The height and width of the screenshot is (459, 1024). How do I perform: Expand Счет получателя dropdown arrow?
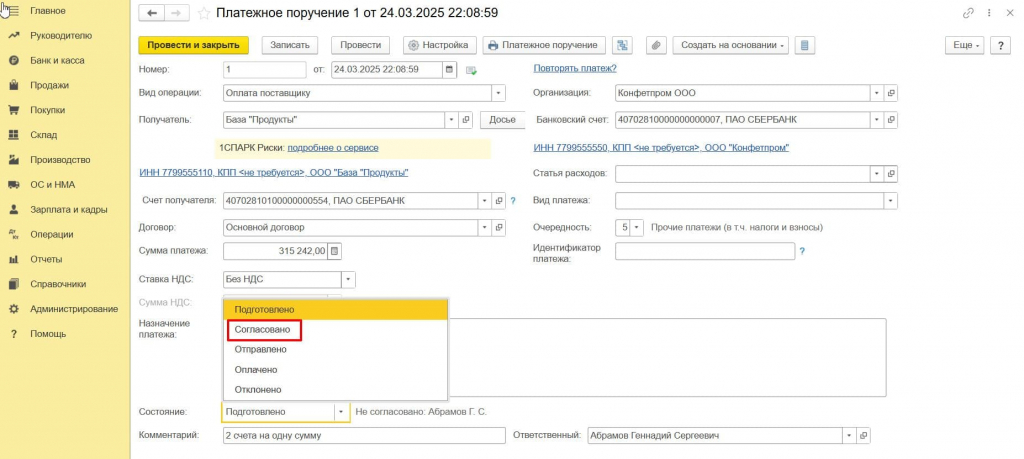[485, 201]
